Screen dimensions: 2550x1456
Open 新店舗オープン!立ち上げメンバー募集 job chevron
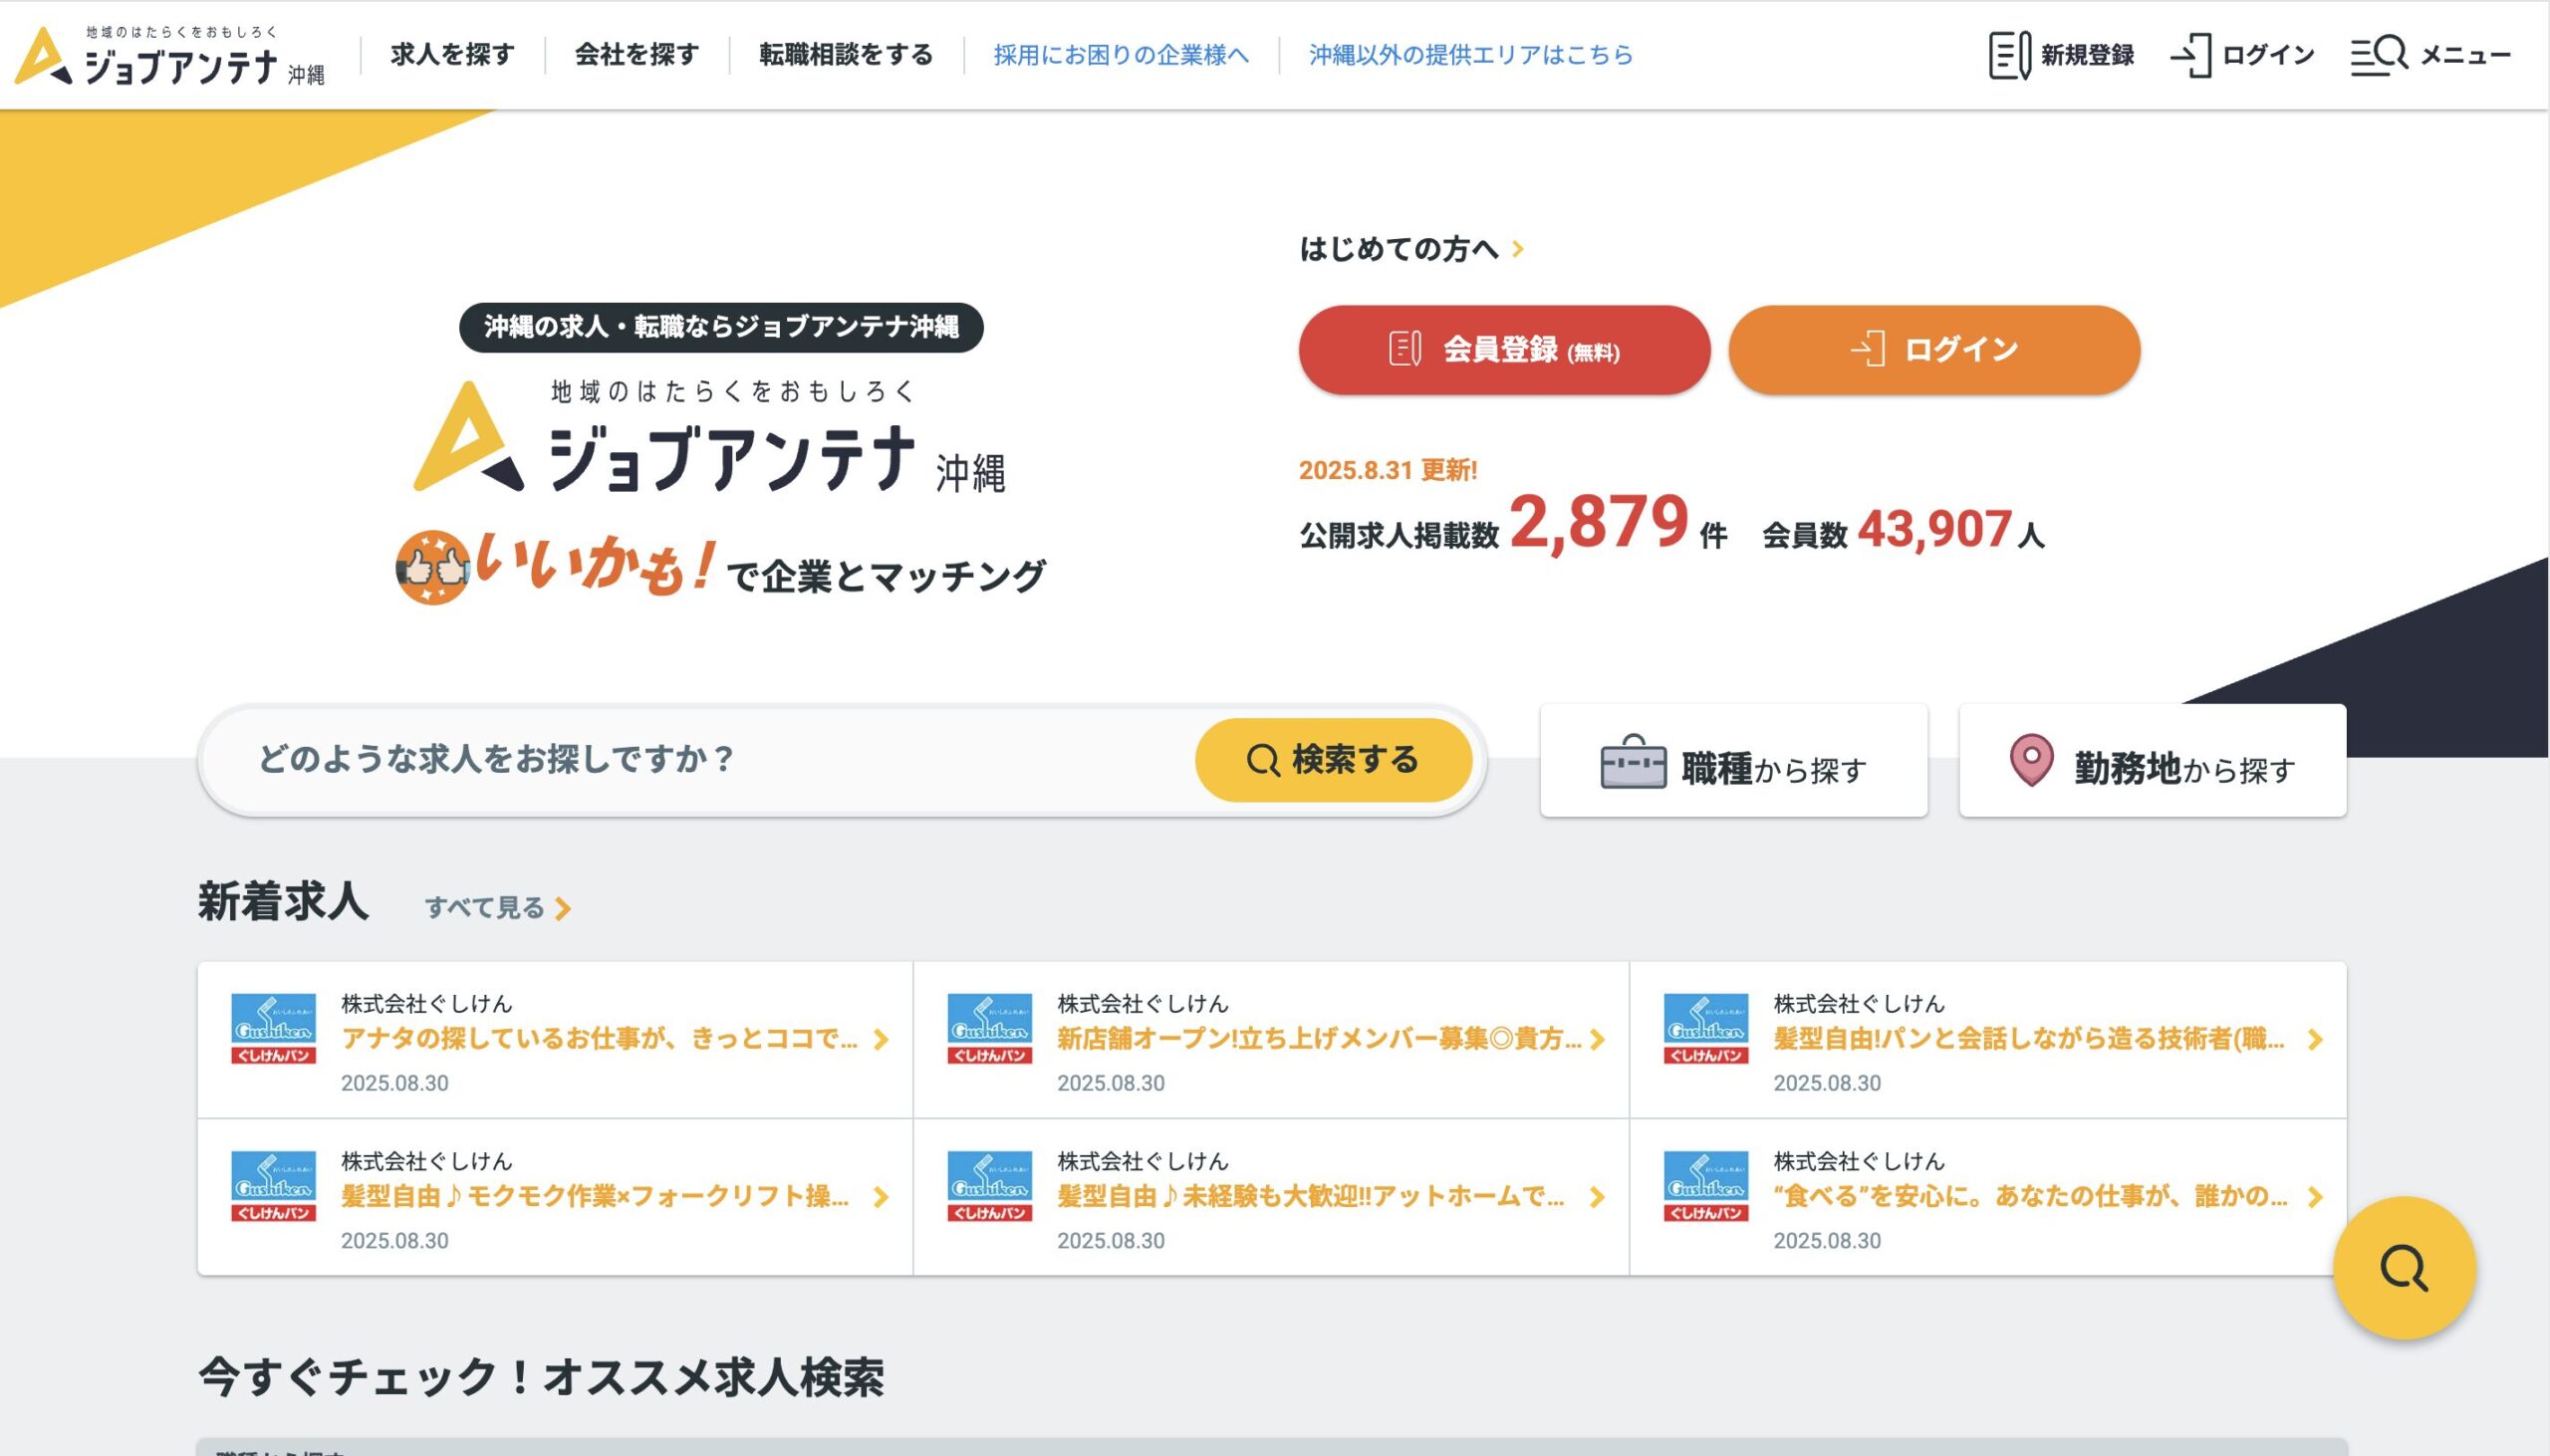coord(1597,1040)
